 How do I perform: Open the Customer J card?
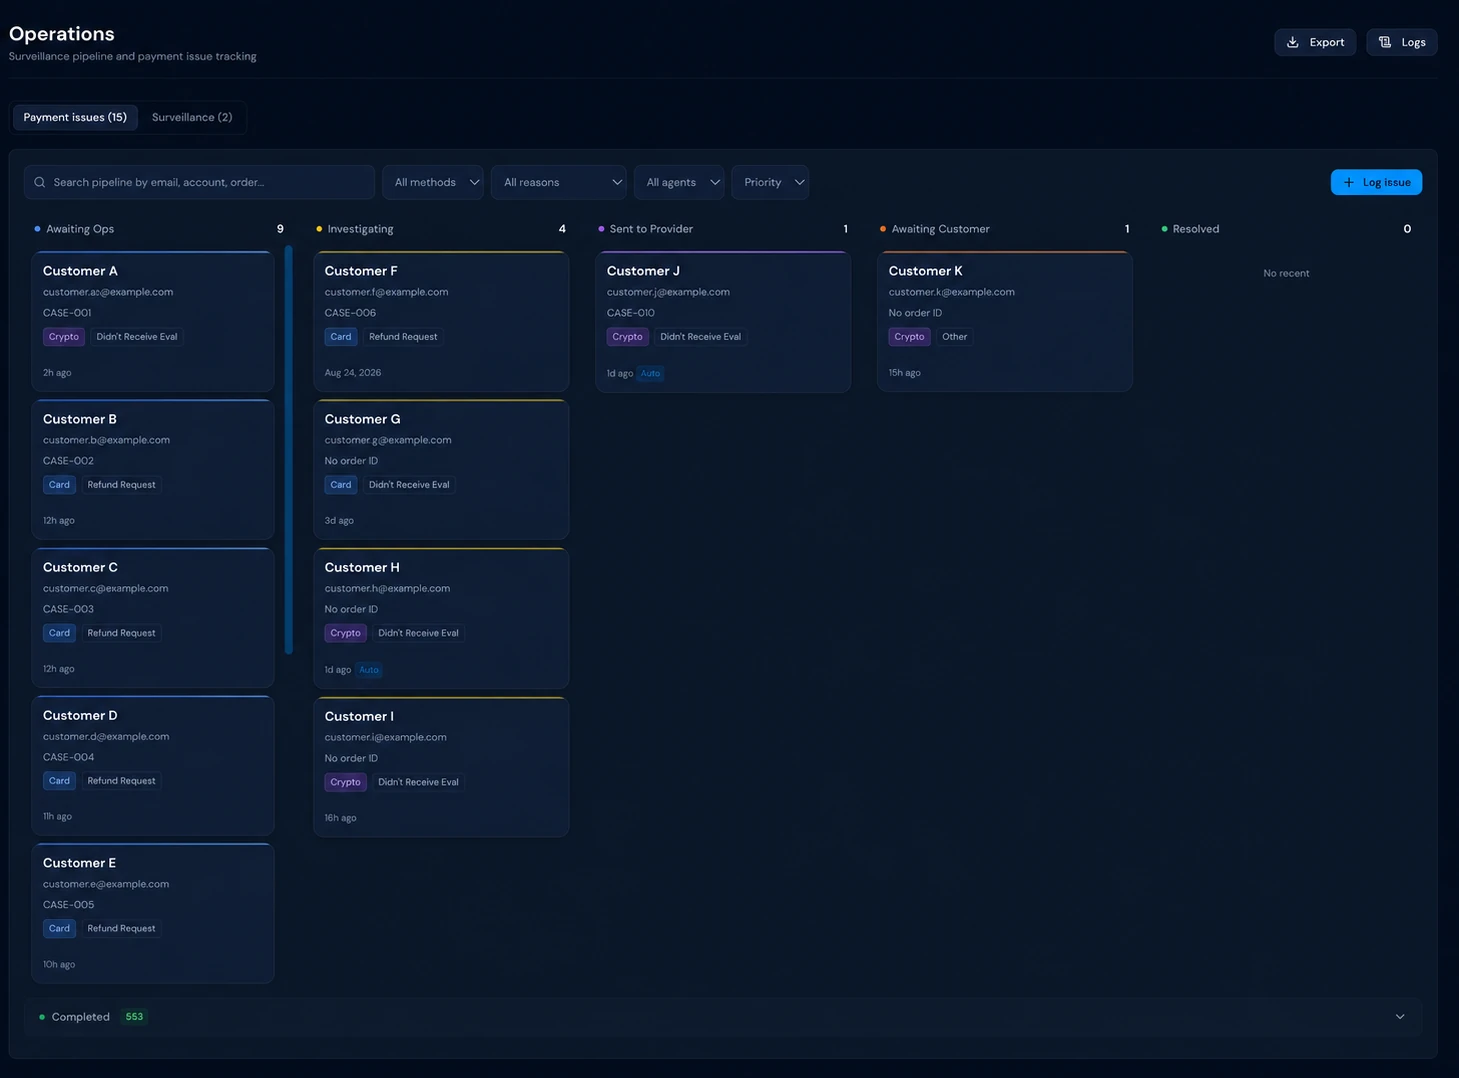point(723,321)
